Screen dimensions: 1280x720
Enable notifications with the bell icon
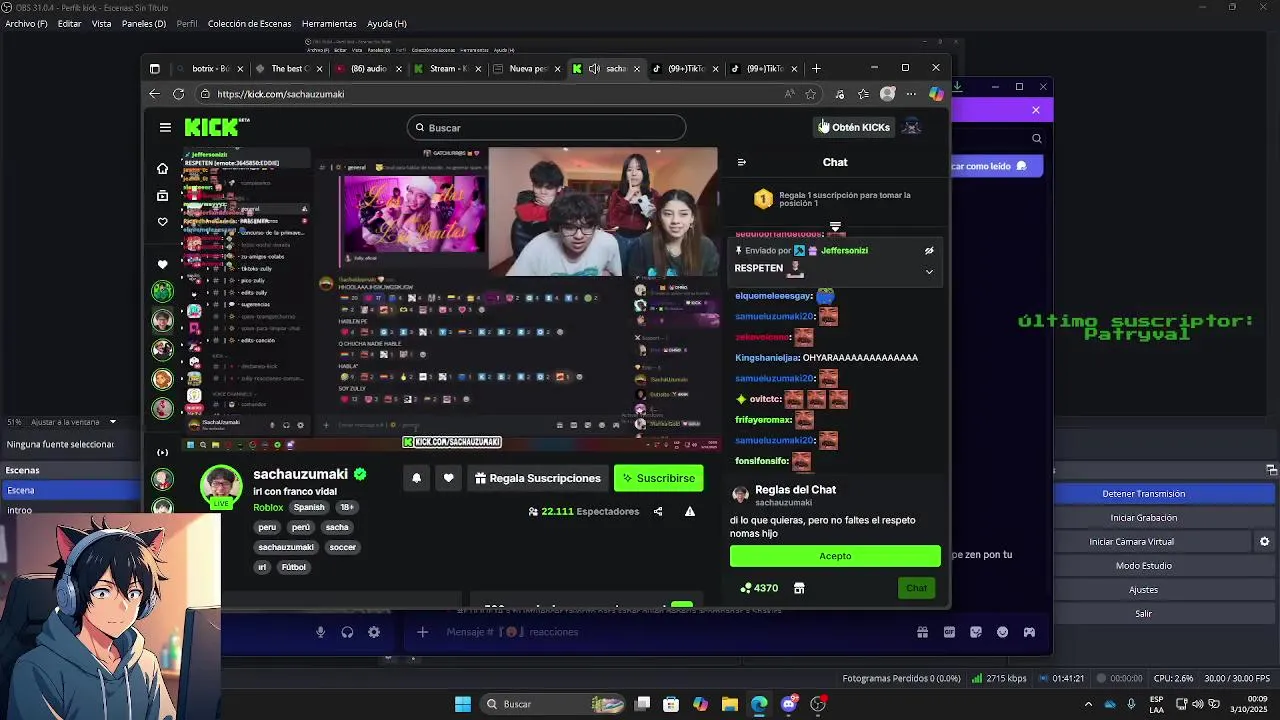tap(416, 478)
